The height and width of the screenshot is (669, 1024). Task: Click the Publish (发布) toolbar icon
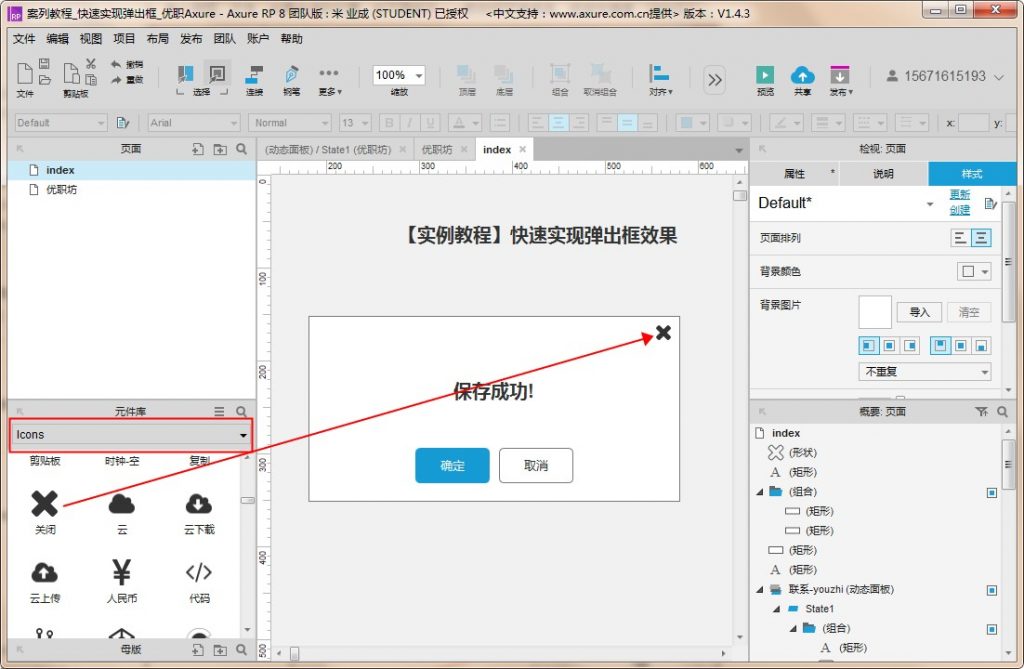840,76
